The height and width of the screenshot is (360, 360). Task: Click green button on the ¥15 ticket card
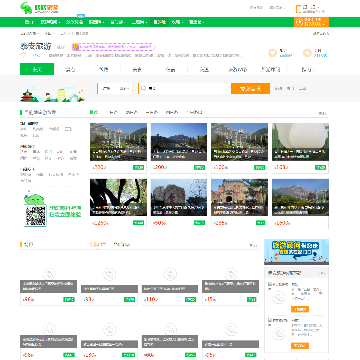point(251,300)
